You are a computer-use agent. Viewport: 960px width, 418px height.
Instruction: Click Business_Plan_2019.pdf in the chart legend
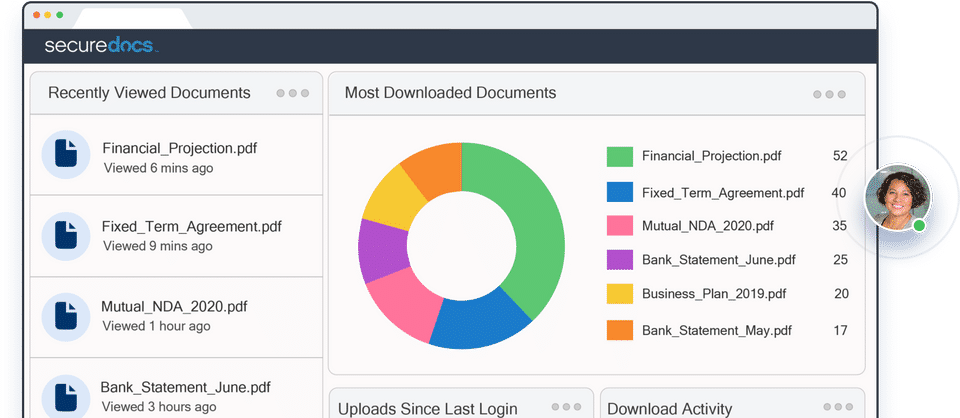pyautogui.click(x=714, y=294)
